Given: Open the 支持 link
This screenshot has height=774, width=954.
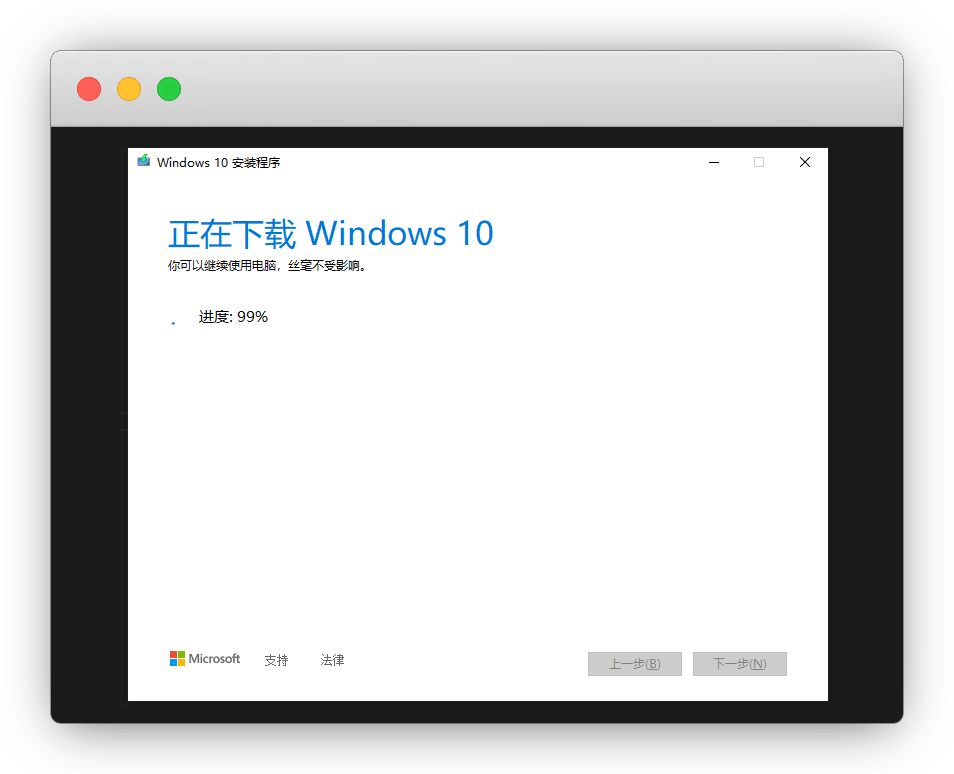Looking at the screenshot, I should point(276,660).
